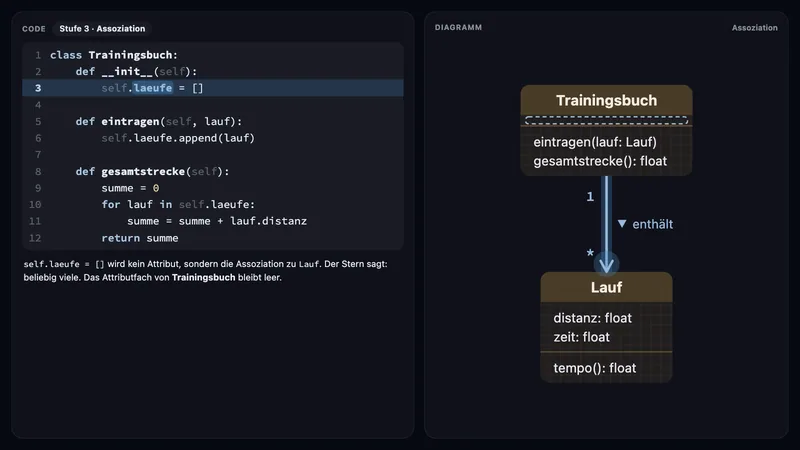Screen dimensions: 800x450
Task: Select code line 'for lauf in self.laeufe:'
Action: point(178,205)
